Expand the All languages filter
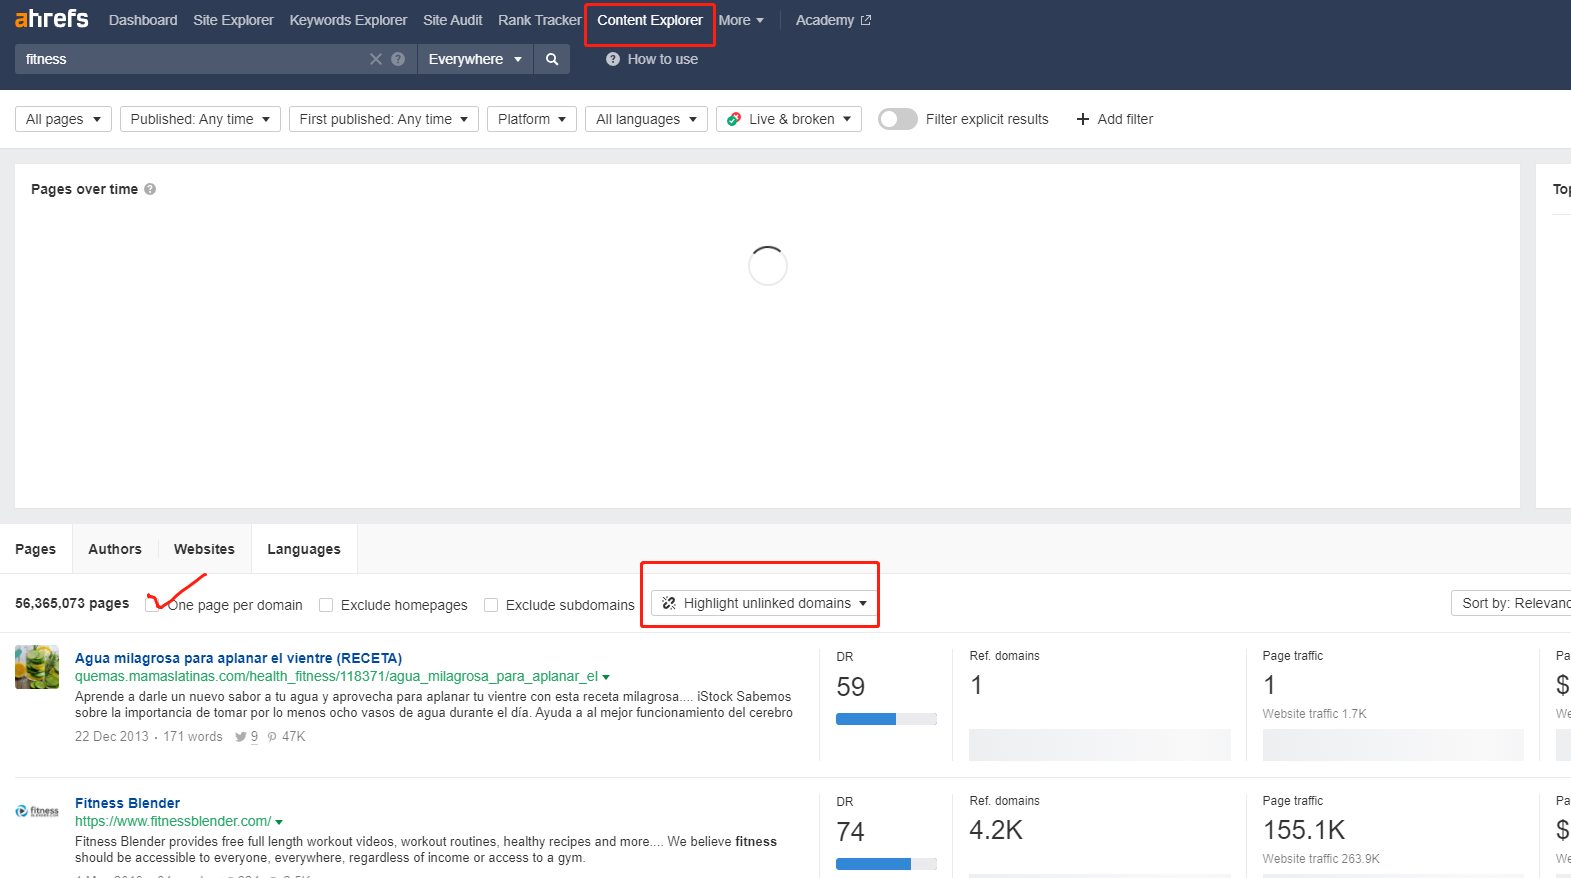The height and width of the screenshot is (878, 1571). click(646, 119)
